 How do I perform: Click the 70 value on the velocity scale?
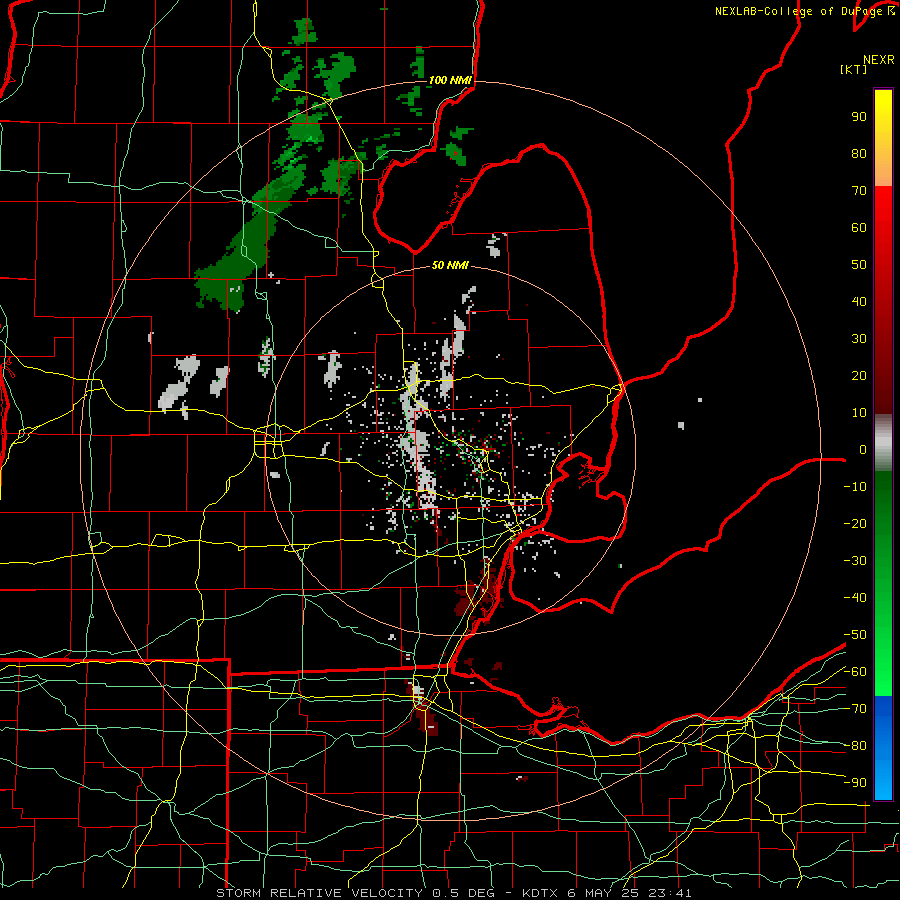click(859, 191)
